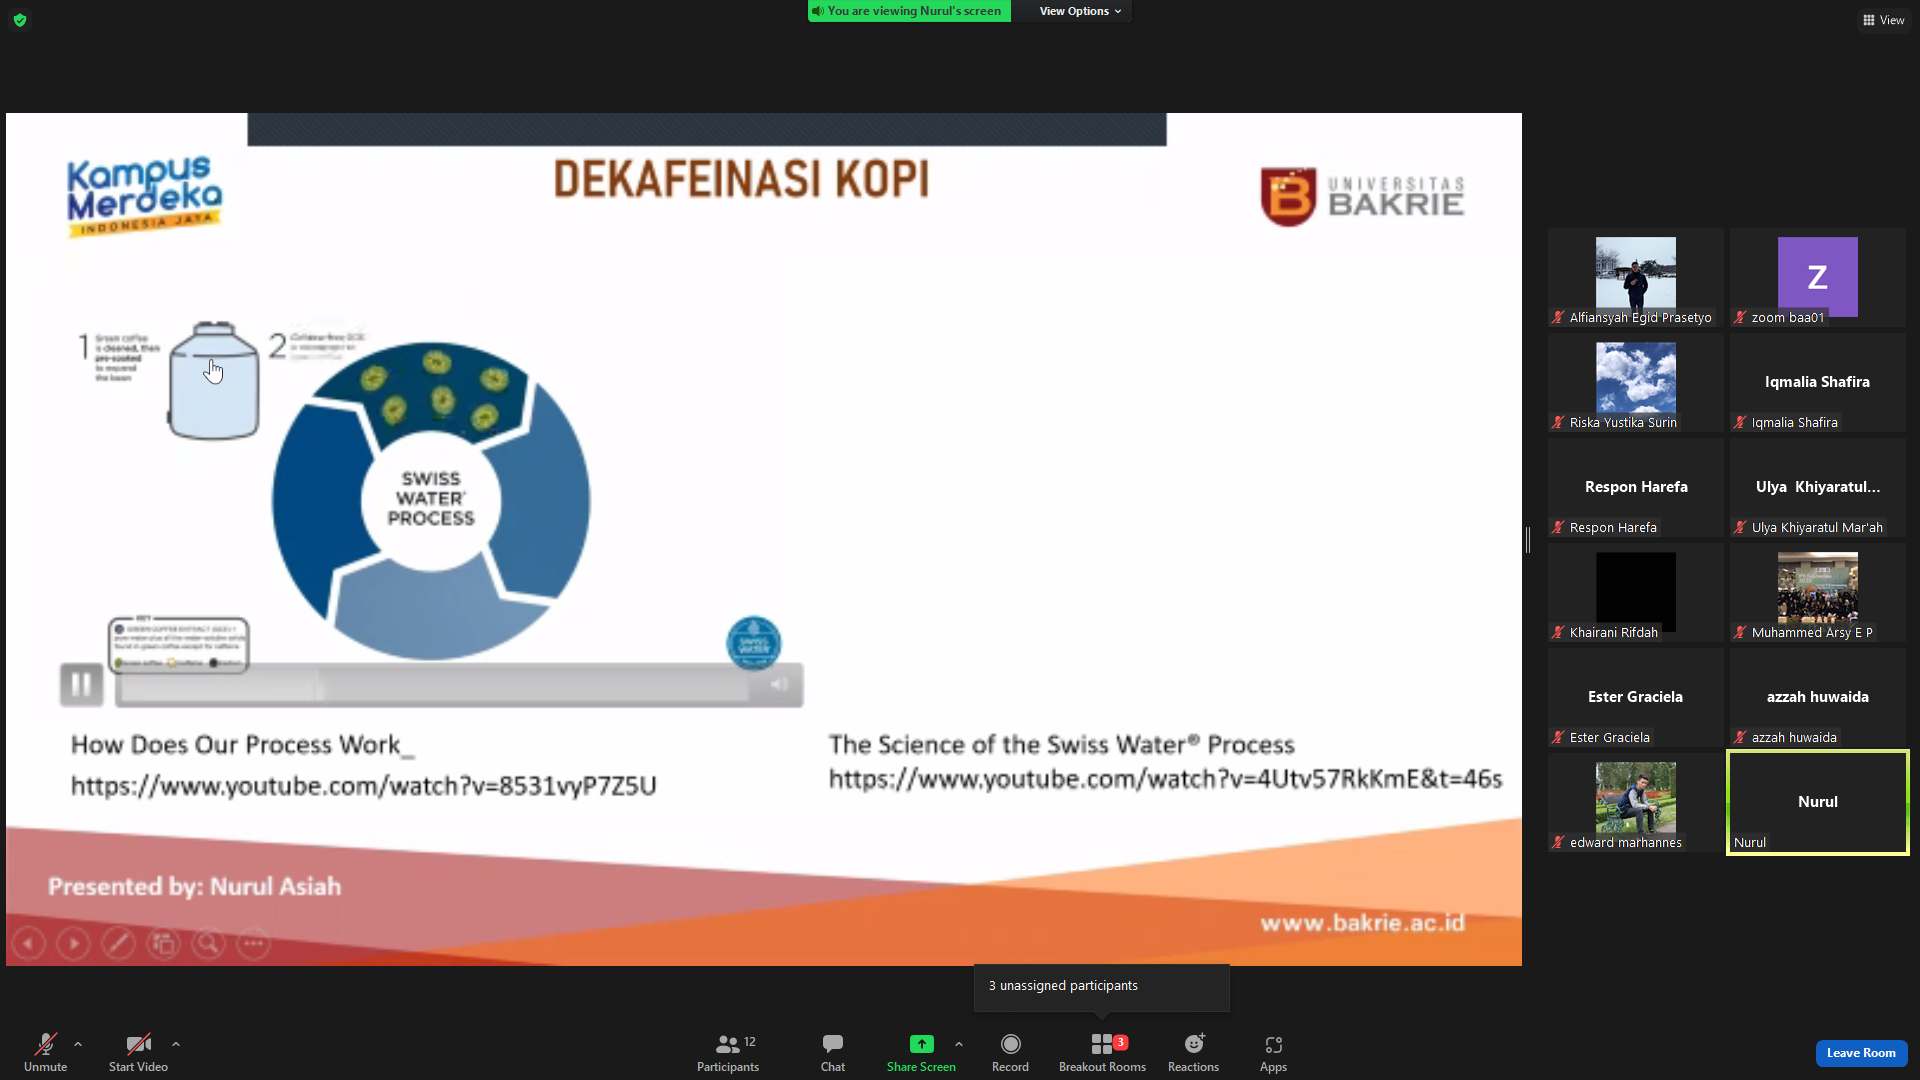Click muted mic icon on Alfiansyah's tile
Screen dimensions: 1920x1080
(1558, 318)
